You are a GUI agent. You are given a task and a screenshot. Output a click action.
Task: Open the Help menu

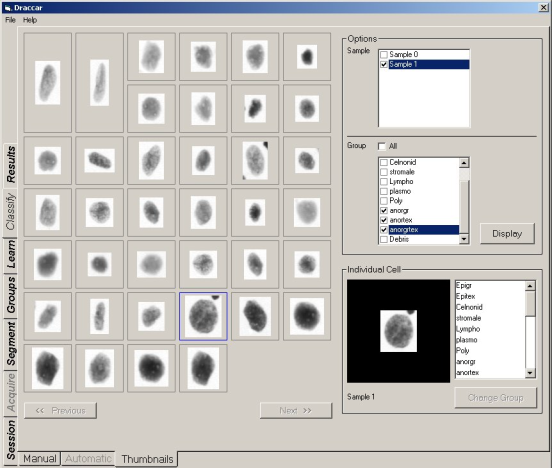[x=30, y=20]
